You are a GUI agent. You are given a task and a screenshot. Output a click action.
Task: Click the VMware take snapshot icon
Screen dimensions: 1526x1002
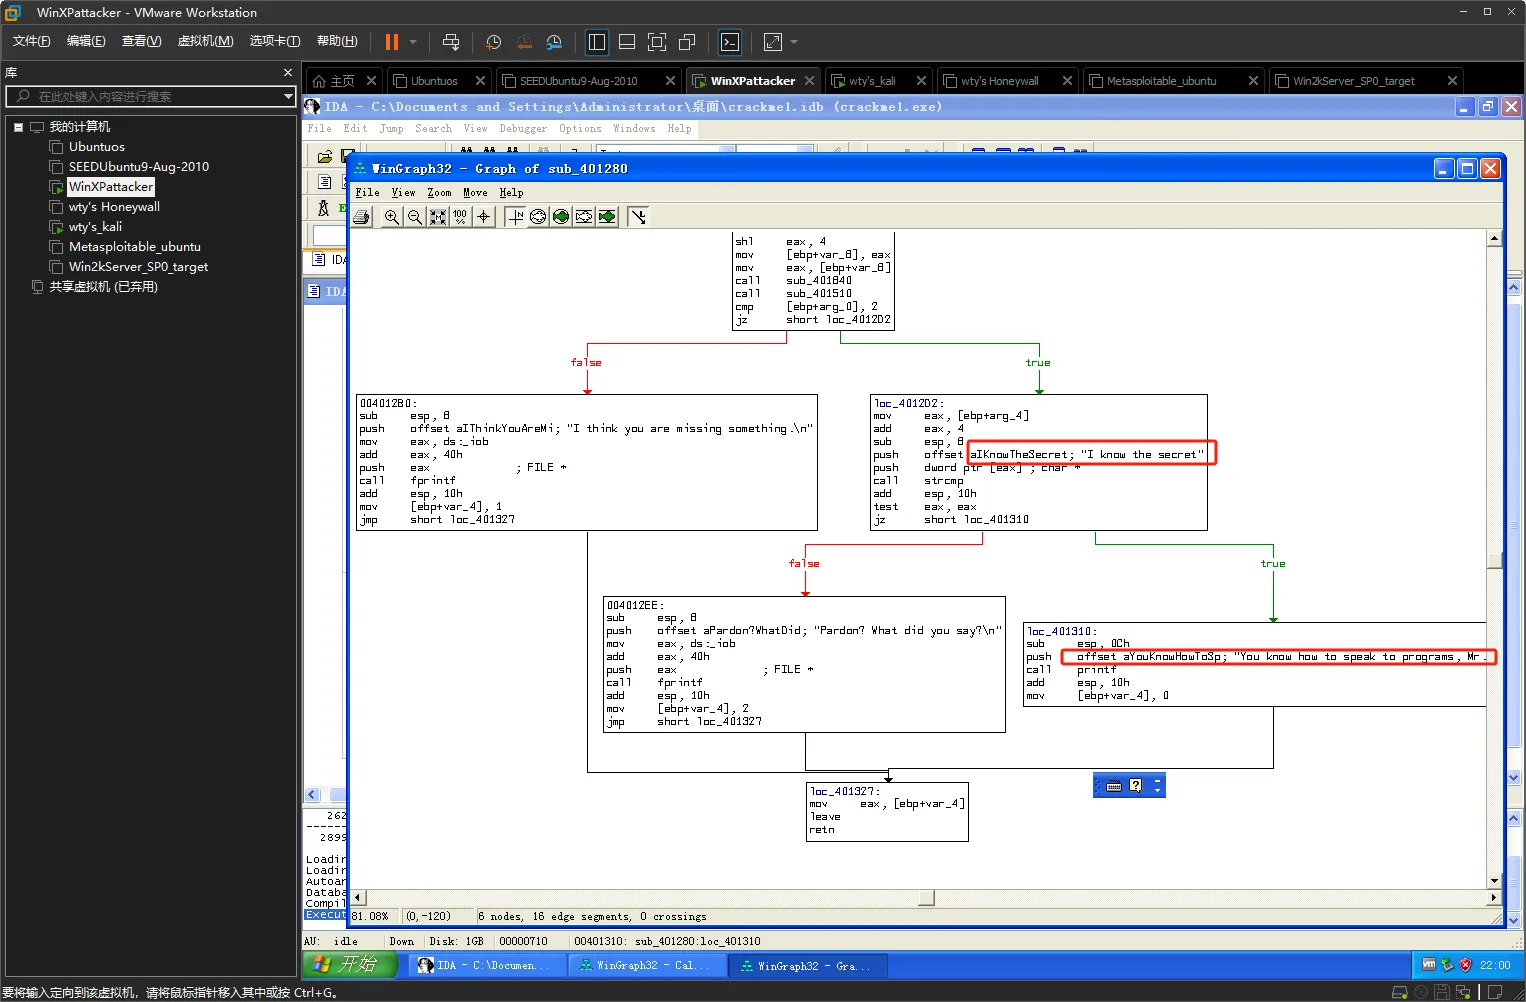(493, 42)
